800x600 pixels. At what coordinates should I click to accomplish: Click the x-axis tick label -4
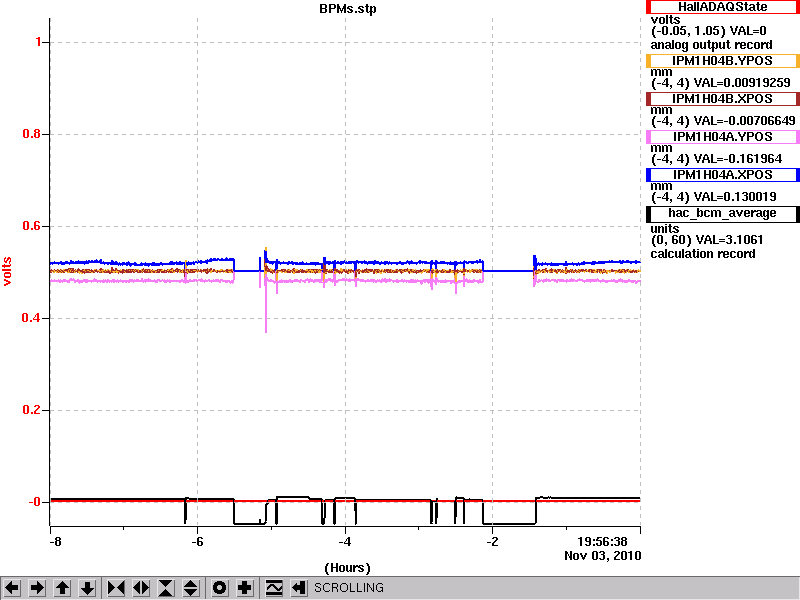click(345, 542)
